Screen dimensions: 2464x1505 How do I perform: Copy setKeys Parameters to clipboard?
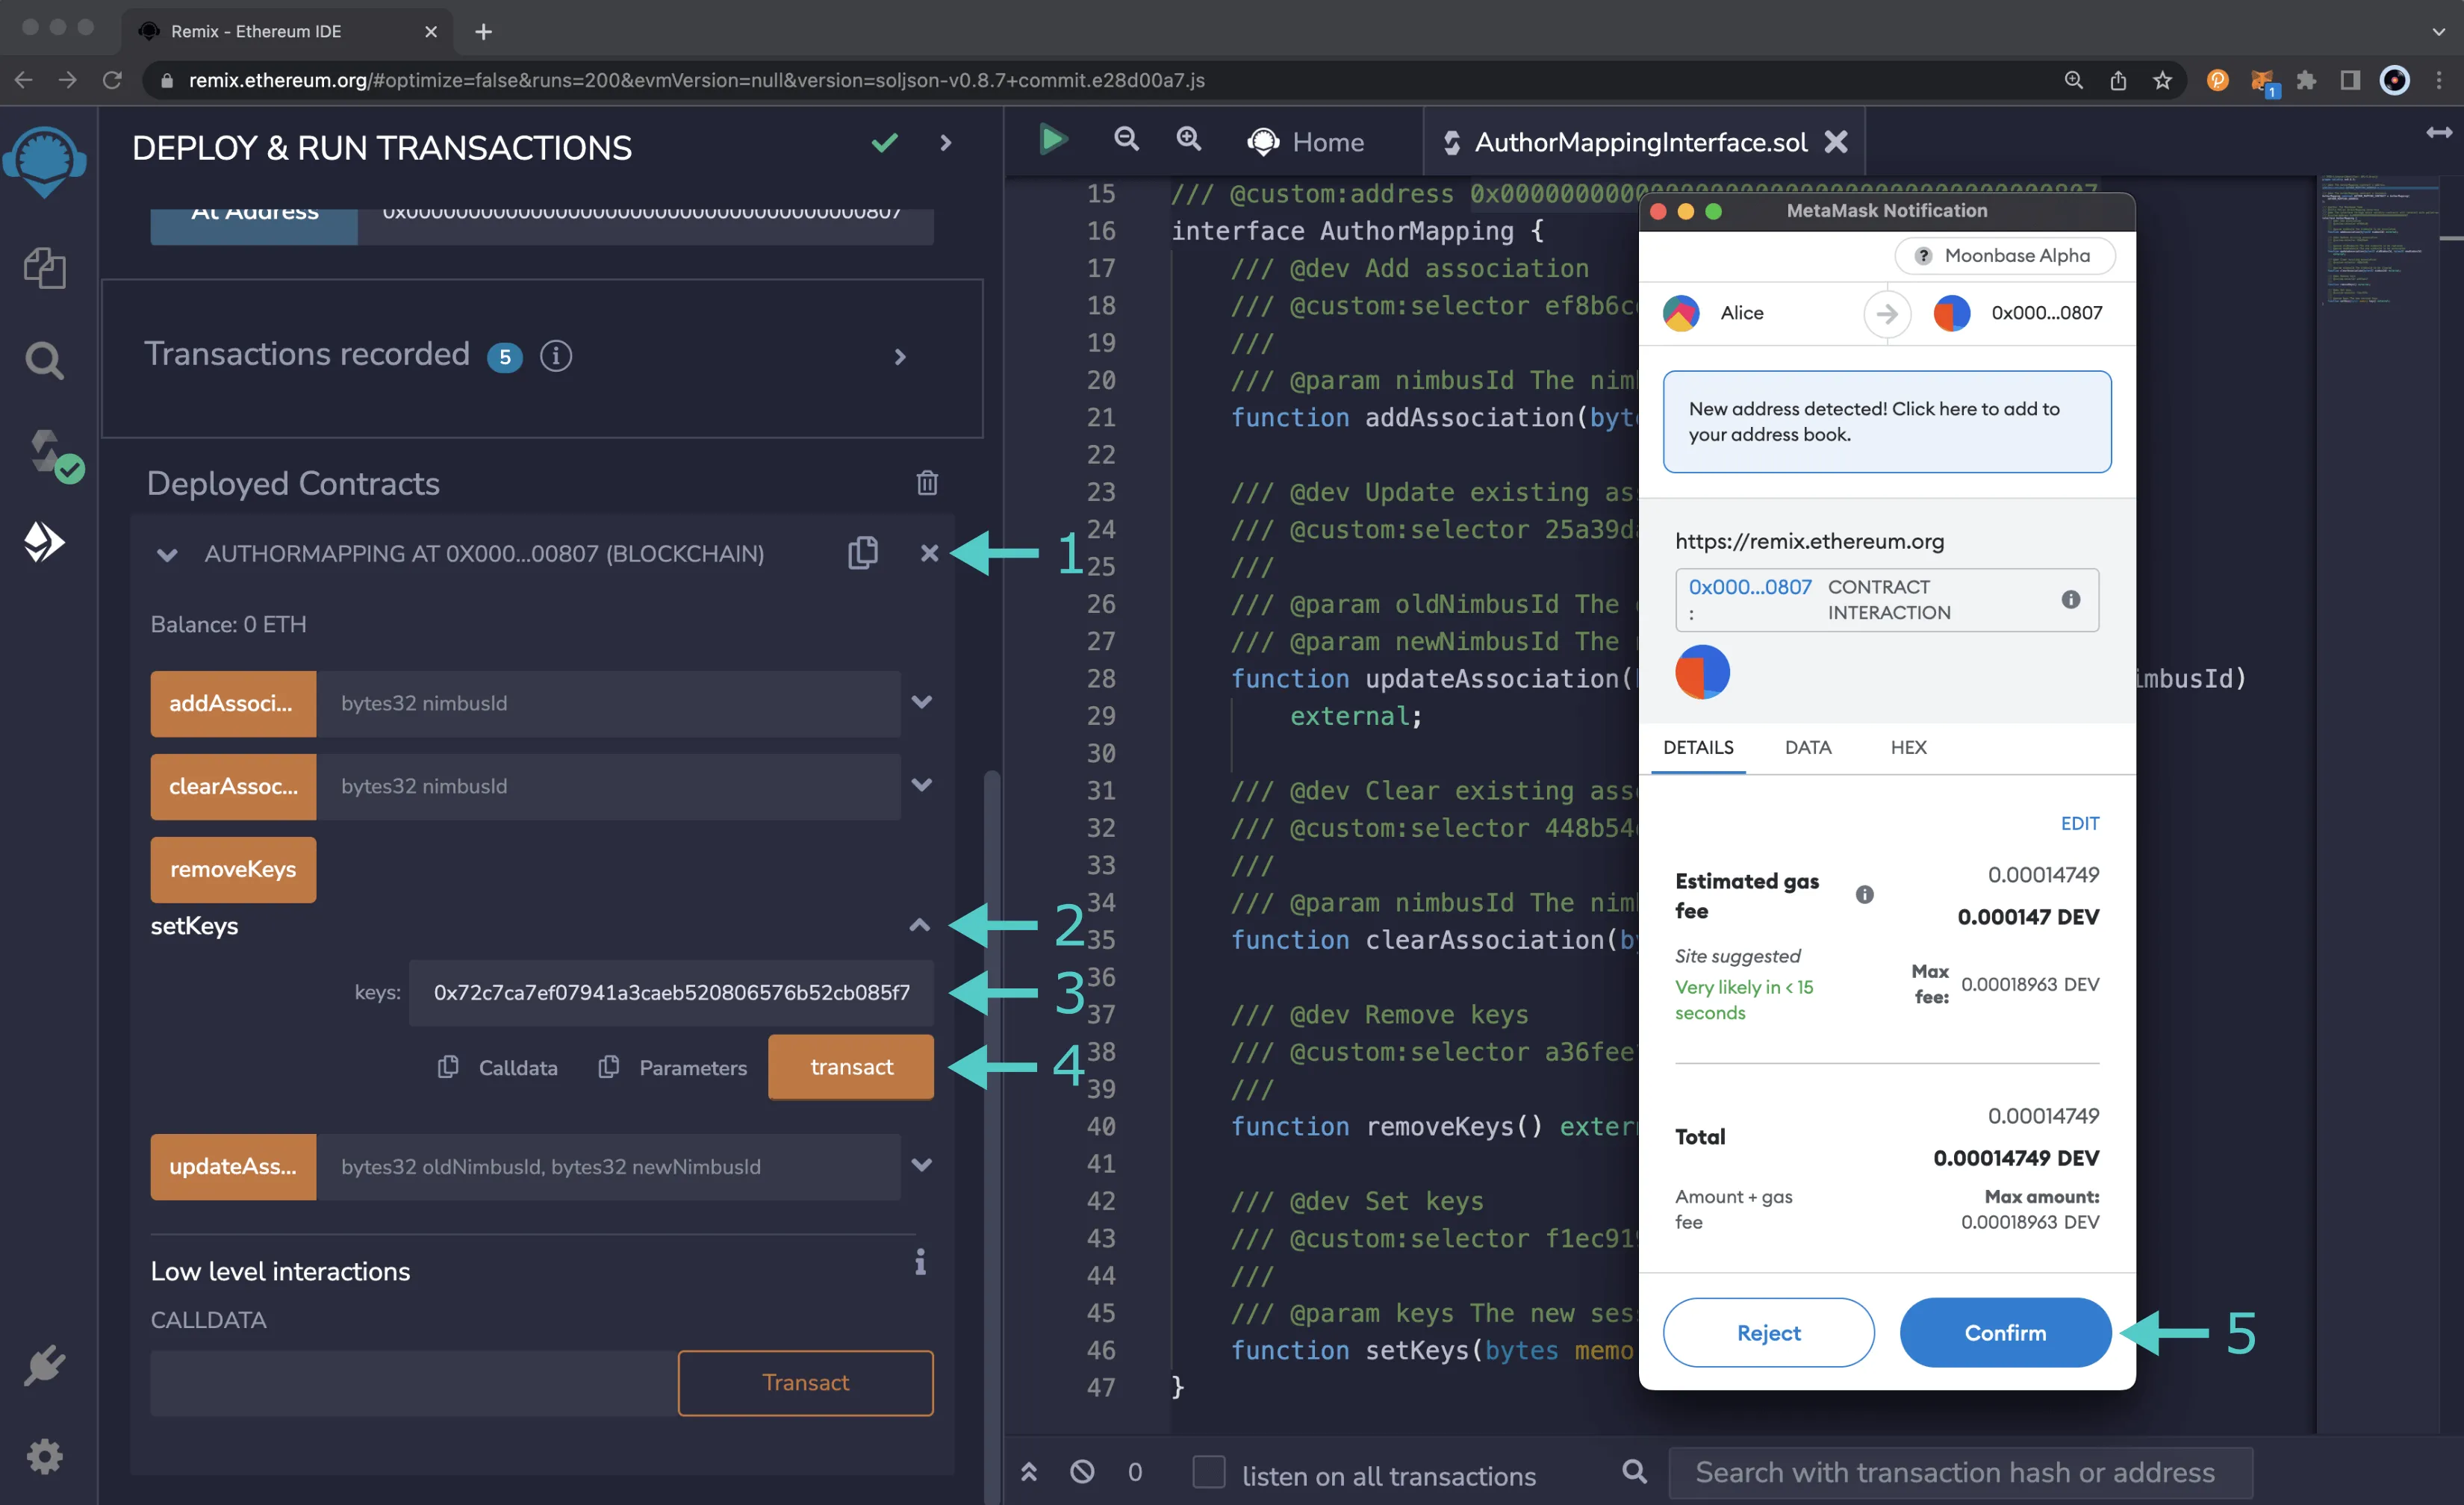[x=609, y=1067]
